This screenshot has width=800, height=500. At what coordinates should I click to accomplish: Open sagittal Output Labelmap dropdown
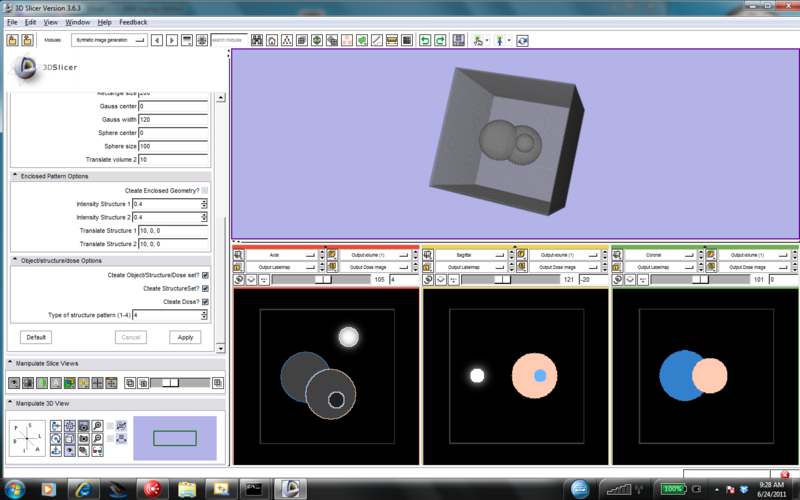coord(470,267)
